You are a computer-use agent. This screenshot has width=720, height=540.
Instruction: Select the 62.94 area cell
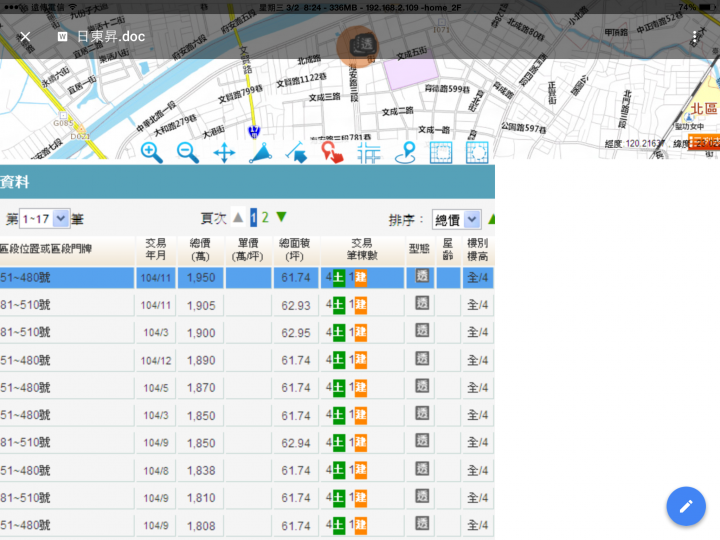point(296,443)
